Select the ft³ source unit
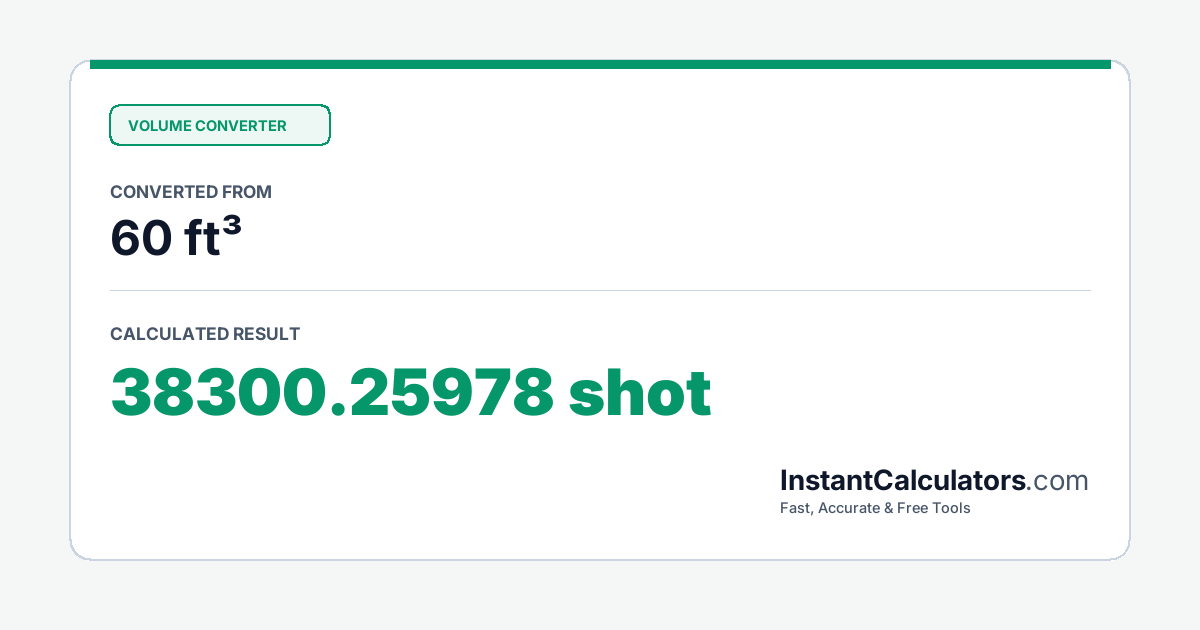Screen dimensions: 1200x630 click(213, 237)
